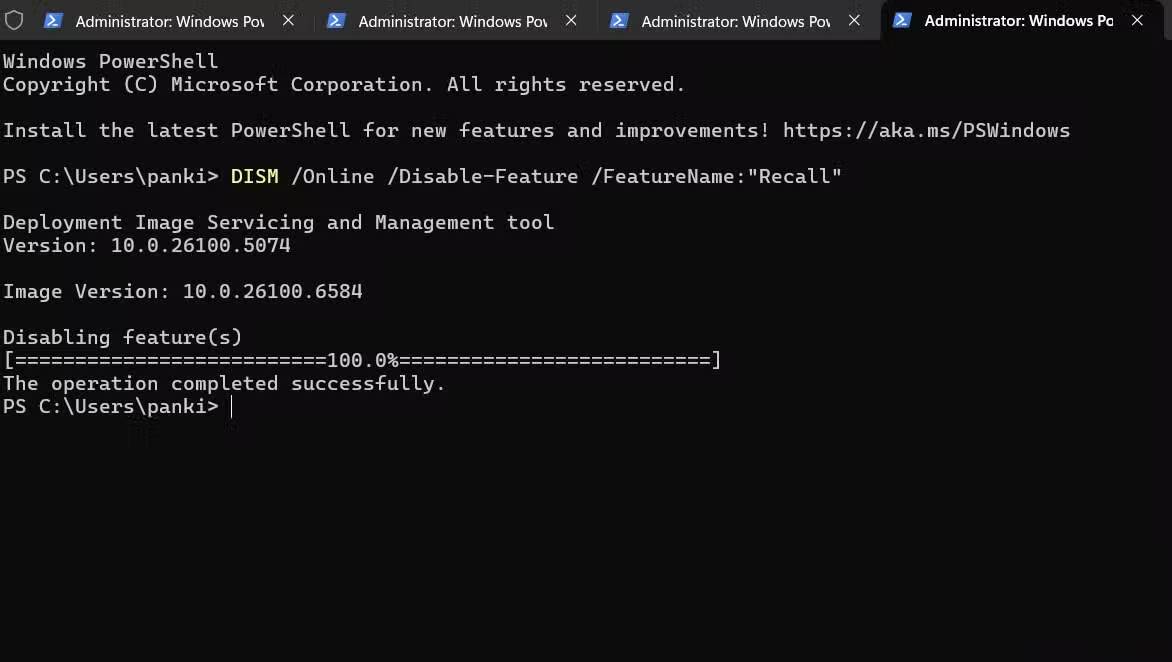
Task: Switch to the second Administrator PowerShell tab
Action: click(443, 20)
